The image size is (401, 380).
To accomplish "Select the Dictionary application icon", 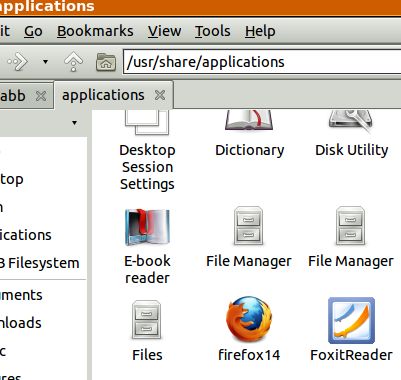I will click(x=249, y=121).
